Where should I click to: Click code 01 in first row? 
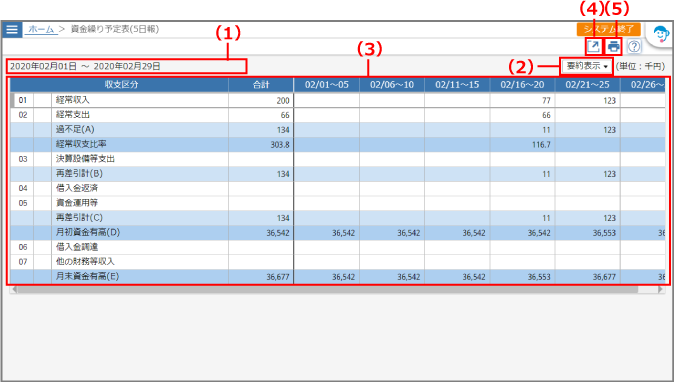pyautogui.click(x=23, y=100)
